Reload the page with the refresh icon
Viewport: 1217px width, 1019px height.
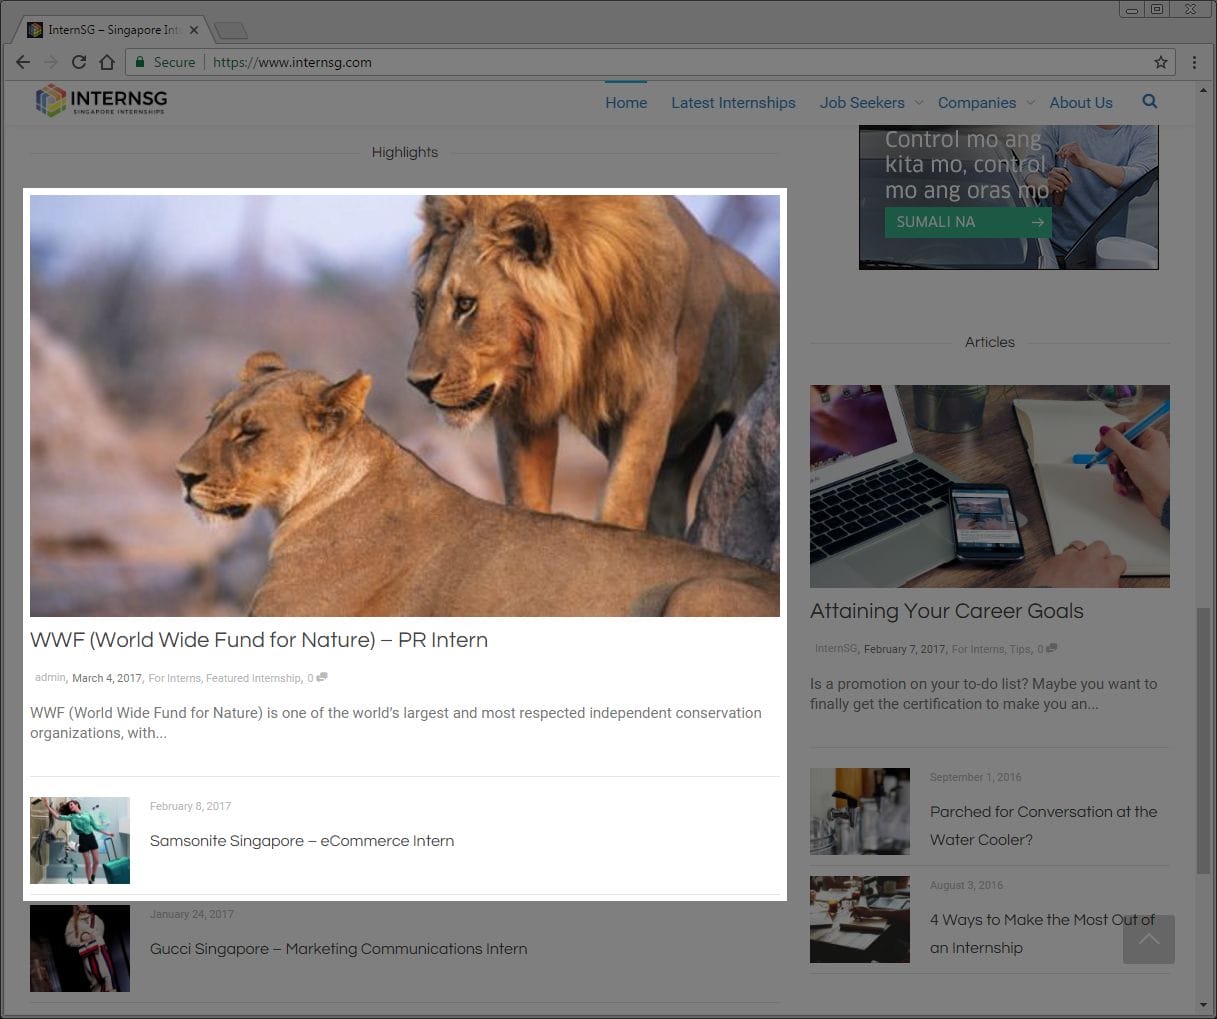pos(79,62)
